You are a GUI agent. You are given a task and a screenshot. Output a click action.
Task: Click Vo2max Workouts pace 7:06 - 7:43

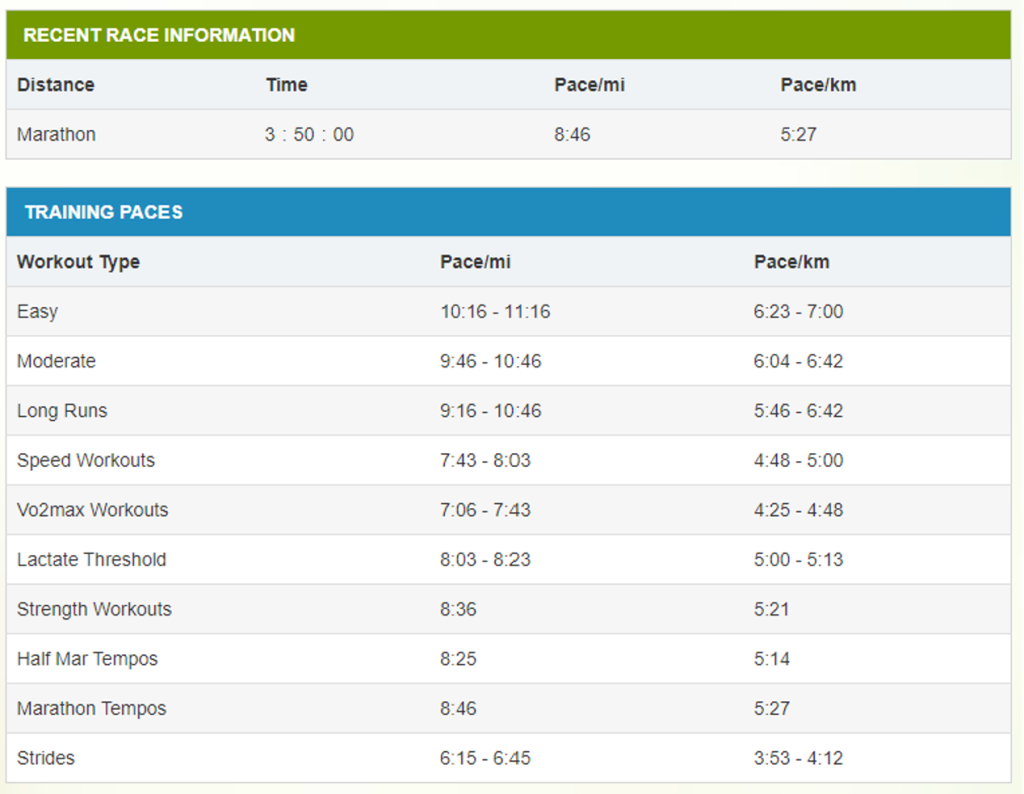[485, 510]
